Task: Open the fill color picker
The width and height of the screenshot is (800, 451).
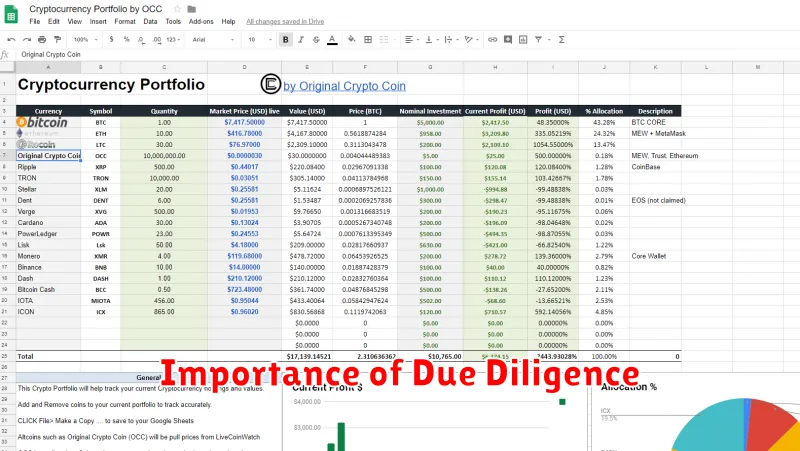Action: click(x=352, y=39)
